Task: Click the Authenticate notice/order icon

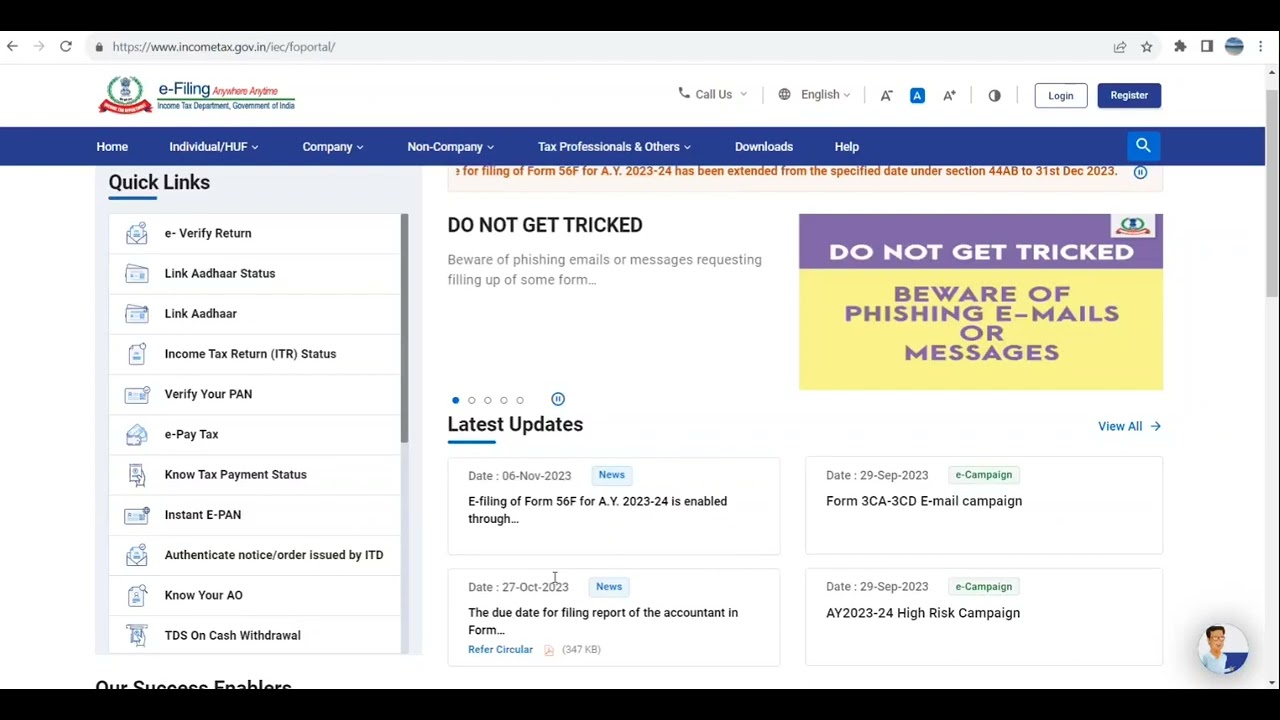Action: pos(137,555)
